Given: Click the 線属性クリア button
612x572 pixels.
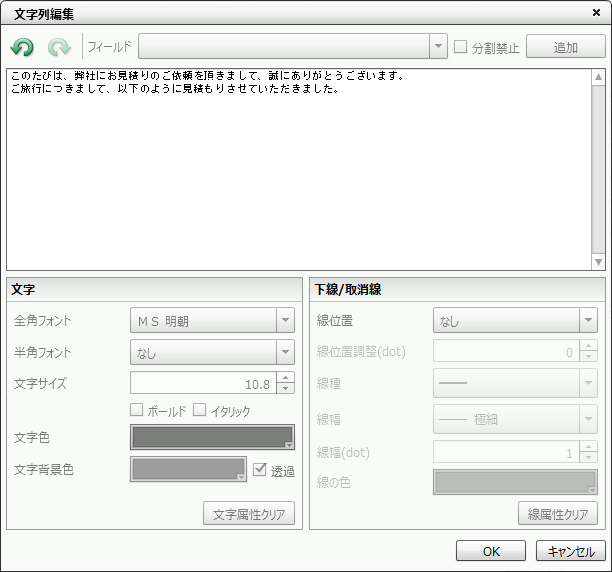Looking at the screenshot, I should pyautogui.click(x=558, y=513).
